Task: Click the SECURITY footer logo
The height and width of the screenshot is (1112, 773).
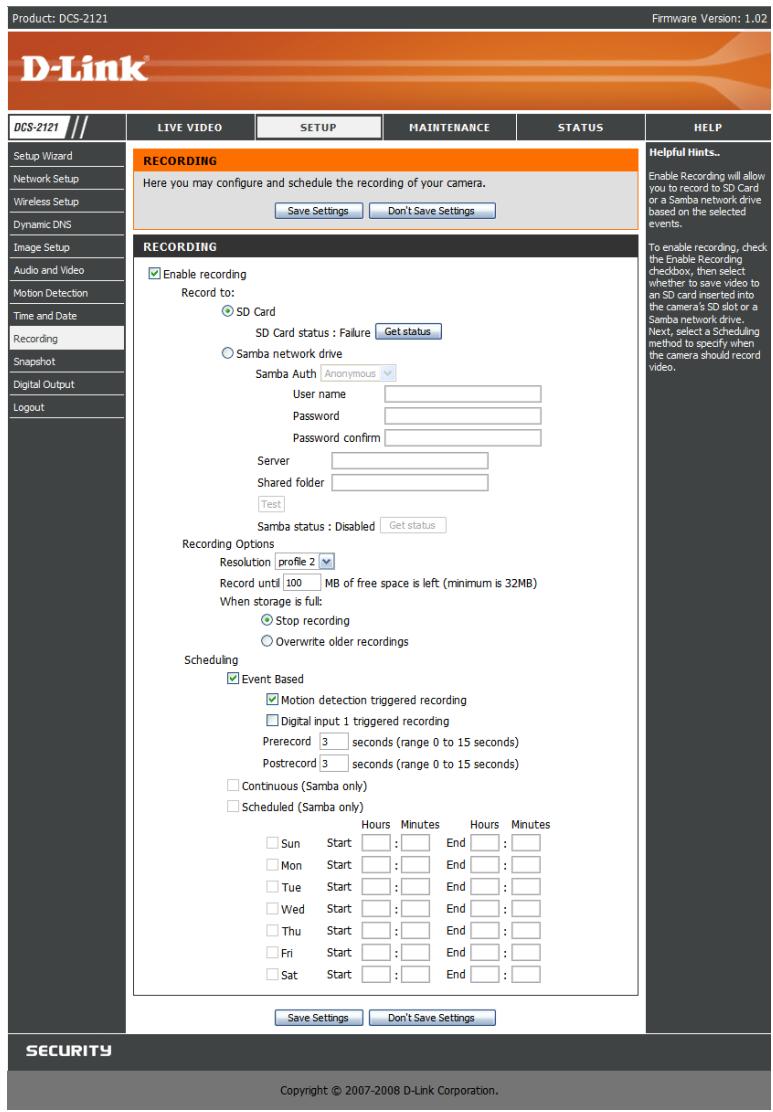Action: (x=69, y=1051)
